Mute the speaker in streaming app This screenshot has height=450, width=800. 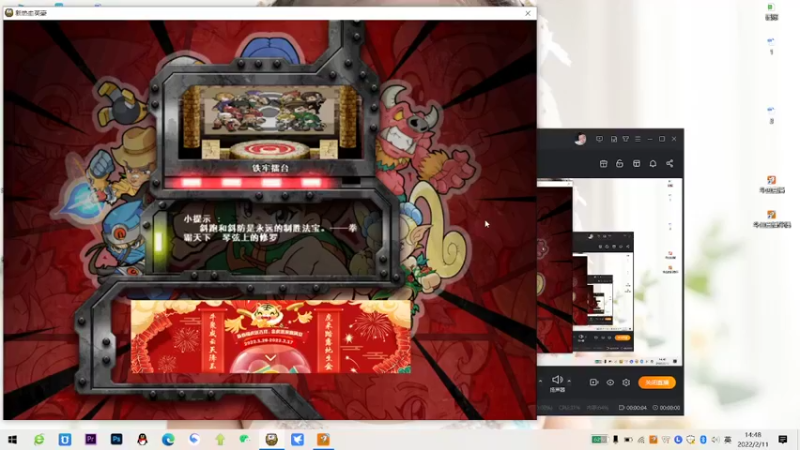tap(557, 380)
